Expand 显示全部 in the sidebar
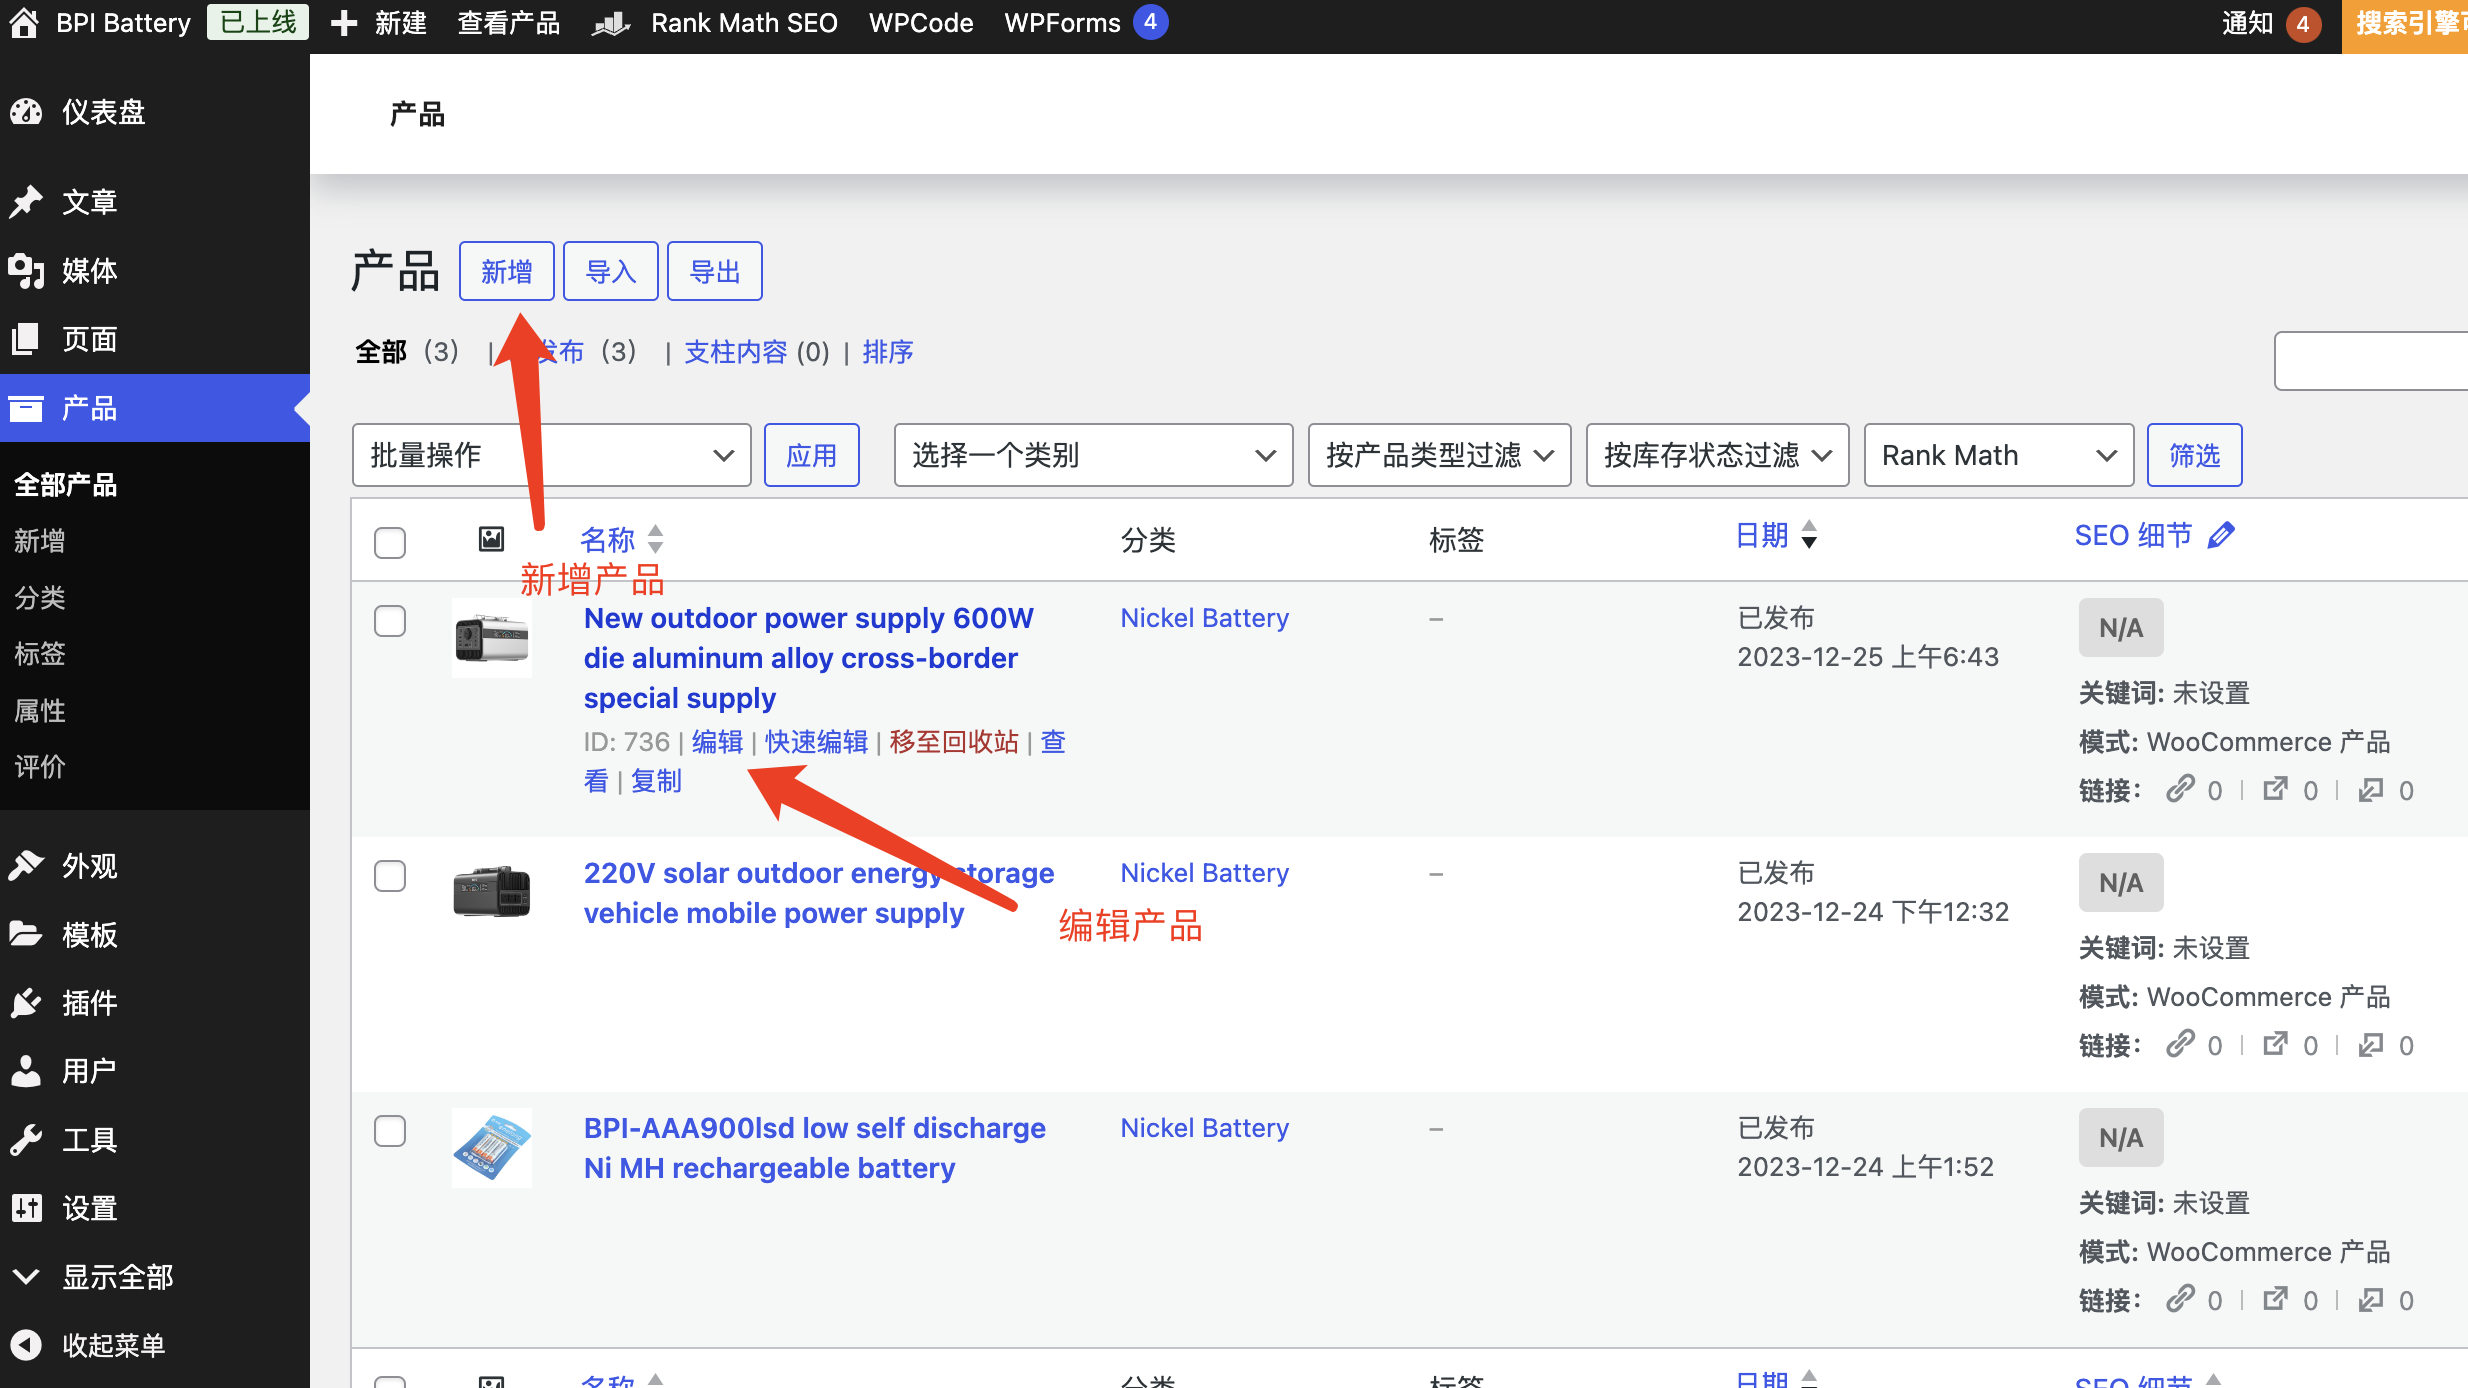The width and height of the screenshot is (2468, 1388). pyautogui.click(x=117, y=1277)
